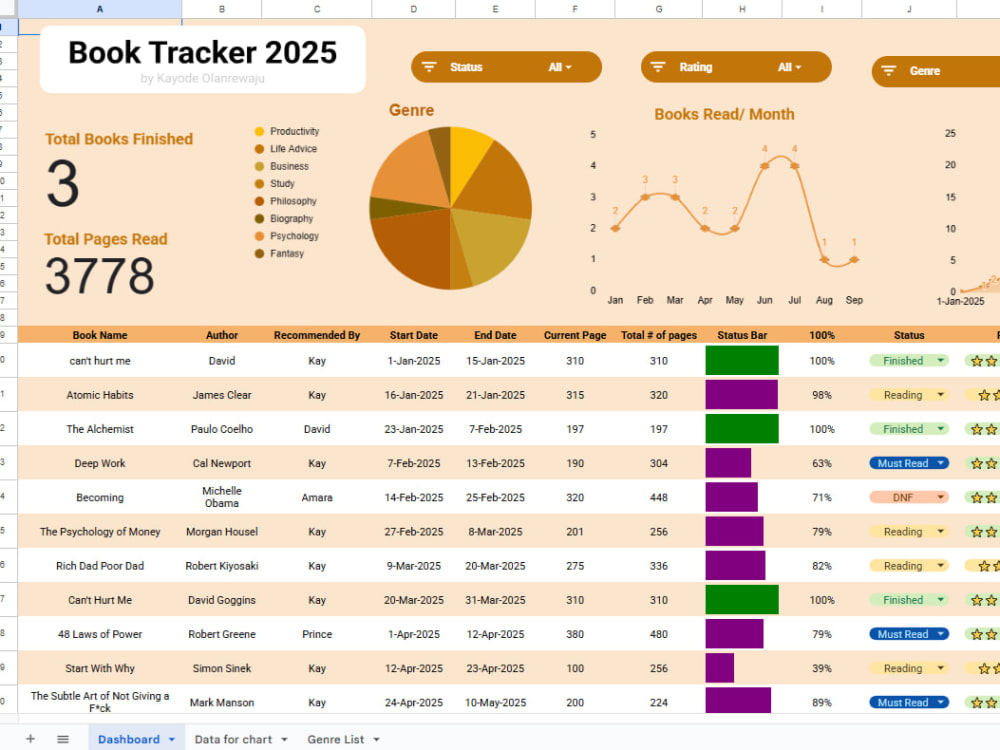Select the Prince recommended-by cell
This screenshot has height=750, width=1000.
pos(317,634)
